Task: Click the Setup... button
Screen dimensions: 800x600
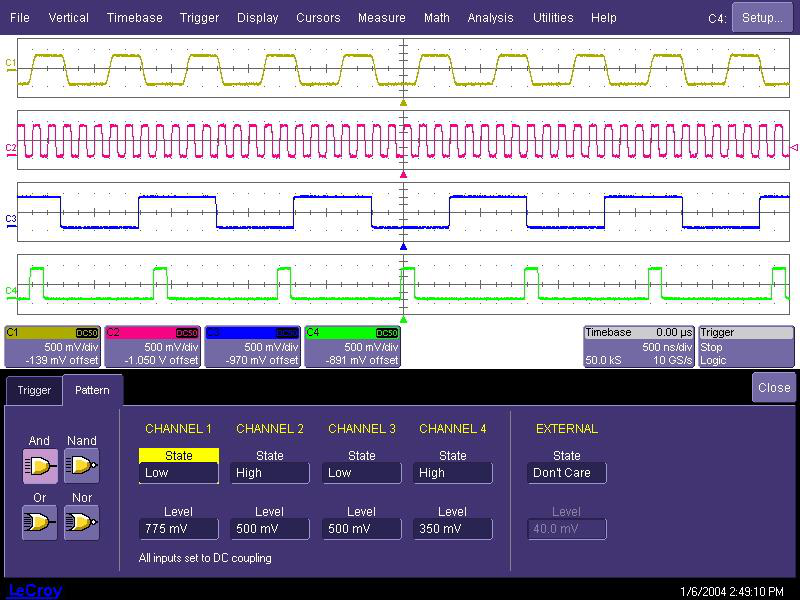Action: (x=762, y=17)
